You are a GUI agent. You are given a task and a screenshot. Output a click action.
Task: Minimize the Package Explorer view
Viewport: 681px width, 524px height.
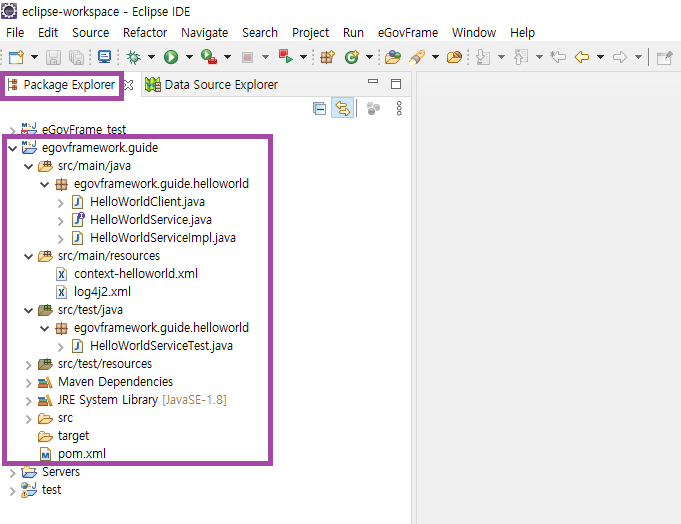373,81
